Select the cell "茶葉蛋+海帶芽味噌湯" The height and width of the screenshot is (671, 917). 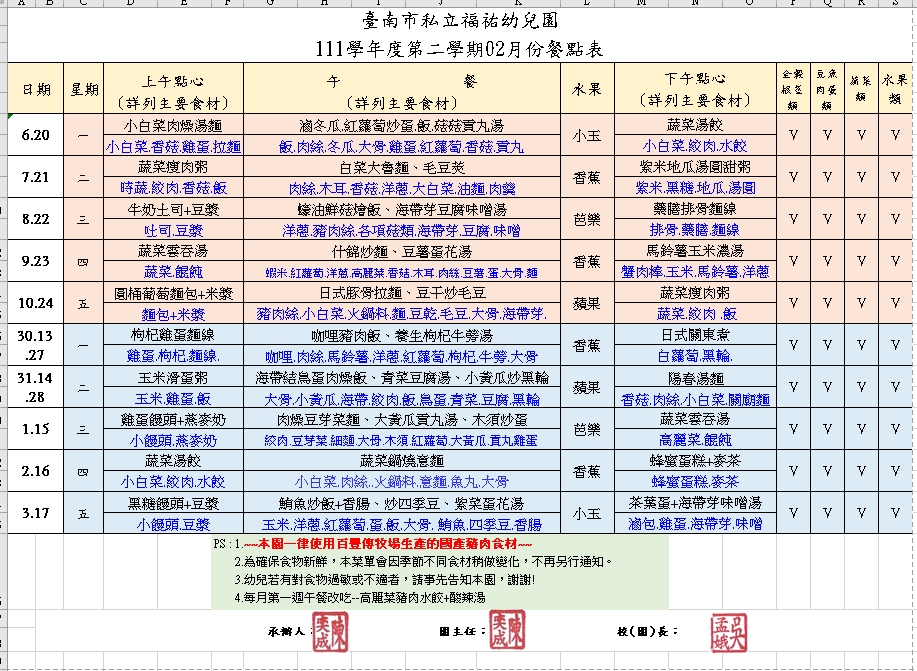(x=695, y=503)
